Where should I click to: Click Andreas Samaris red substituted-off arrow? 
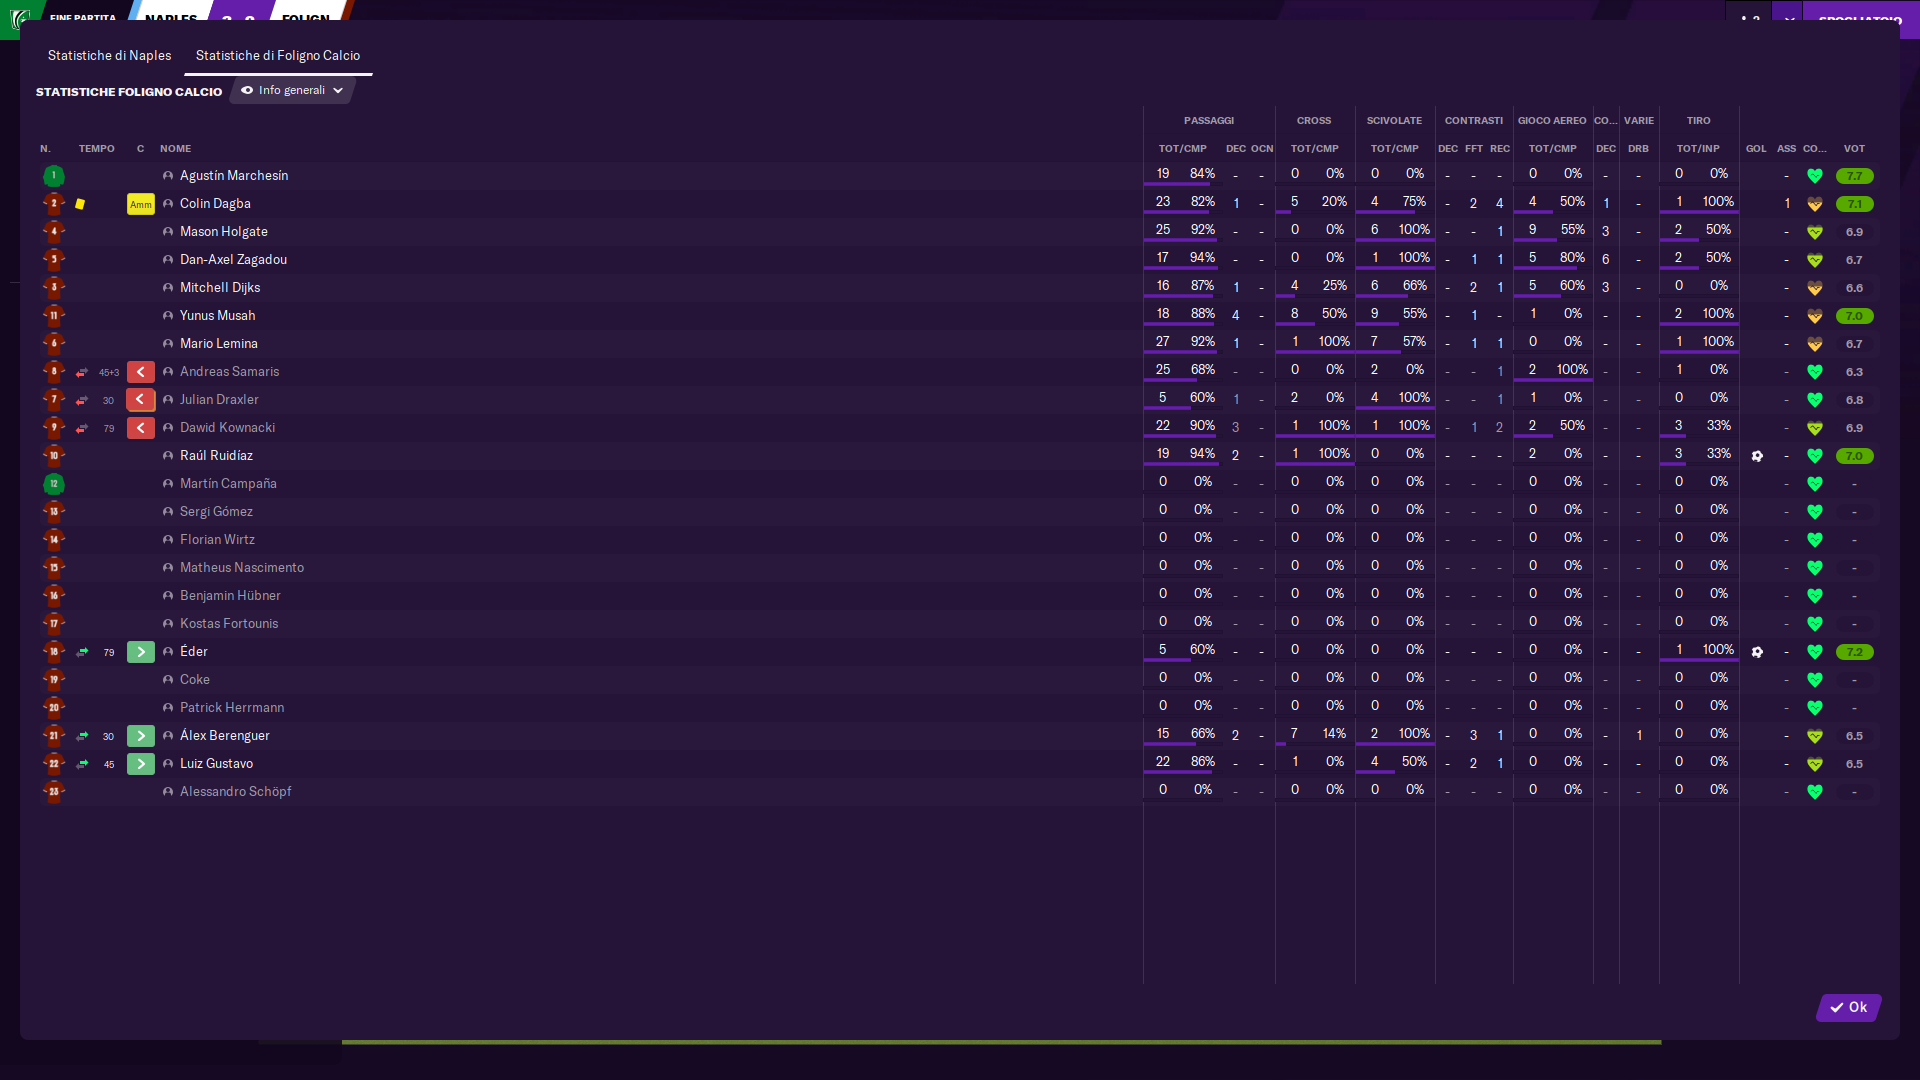click(140, 372)
